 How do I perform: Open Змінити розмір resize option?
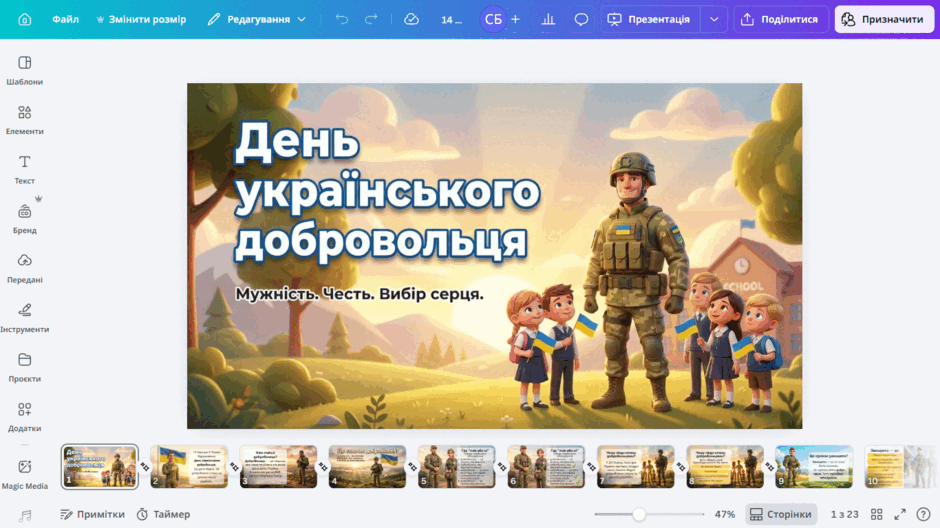click(141, 19)
